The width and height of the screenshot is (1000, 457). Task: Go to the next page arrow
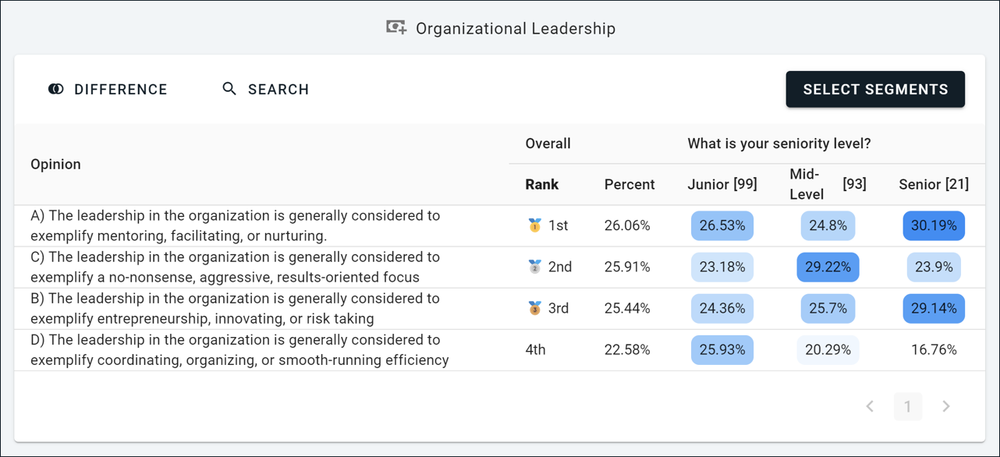pyautogui.click(x=946, y=406)
